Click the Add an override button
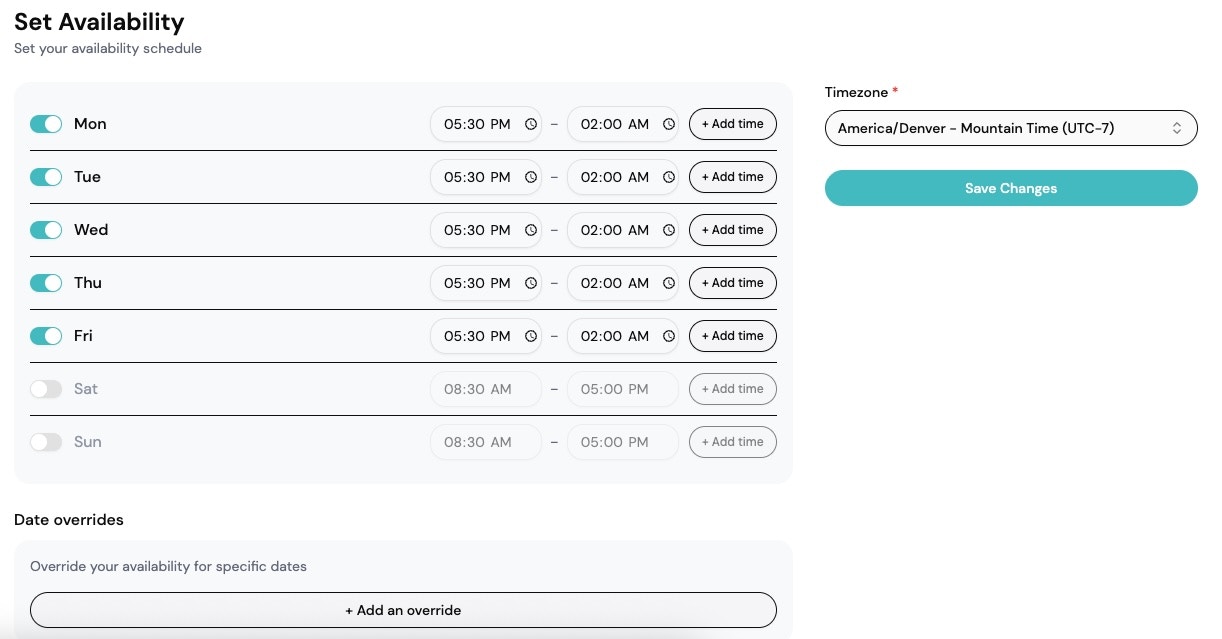Viewport: 1222px width, 639px height. 403,610
